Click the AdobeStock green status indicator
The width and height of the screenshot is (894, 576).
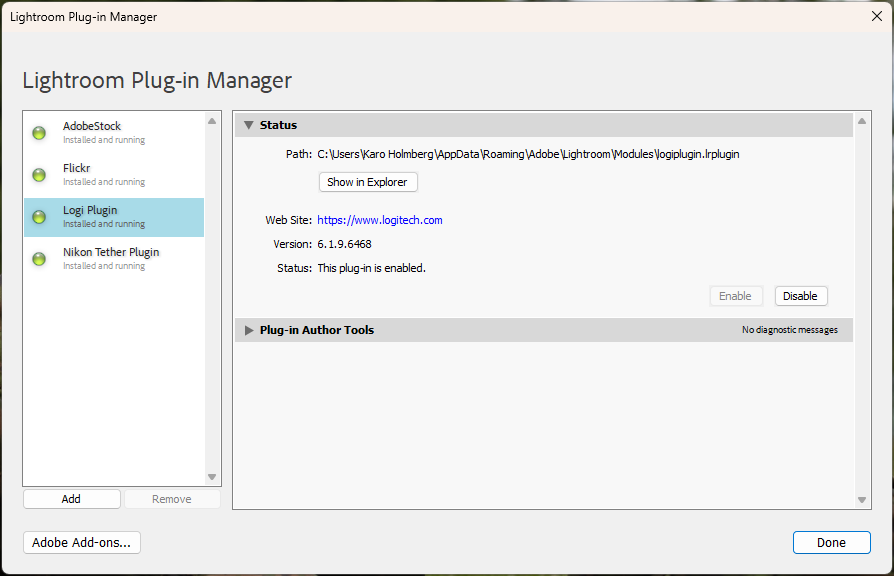pos(39,133)
